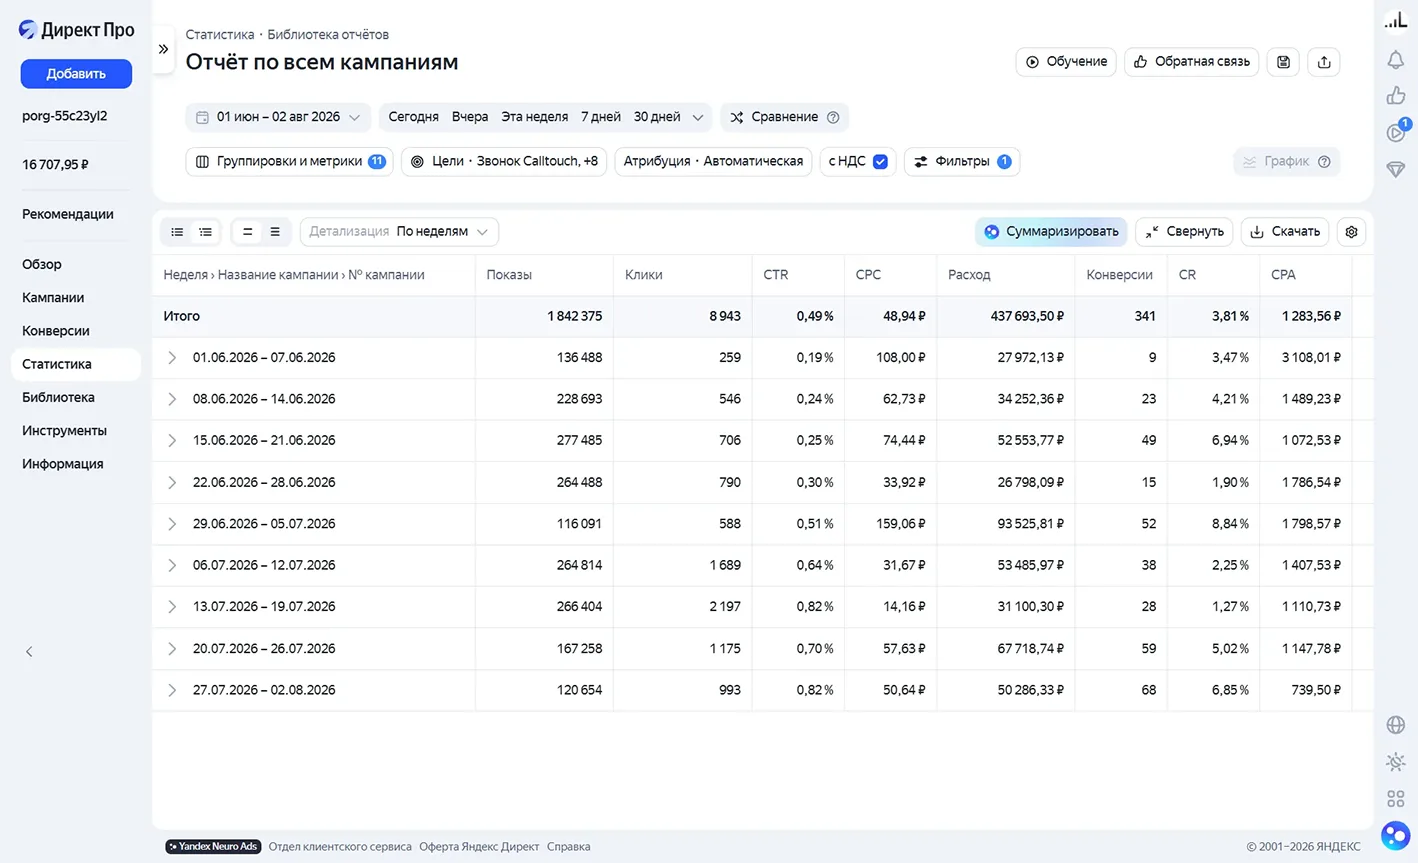
Task: Select the Вчера period preset
Action: 470,117
